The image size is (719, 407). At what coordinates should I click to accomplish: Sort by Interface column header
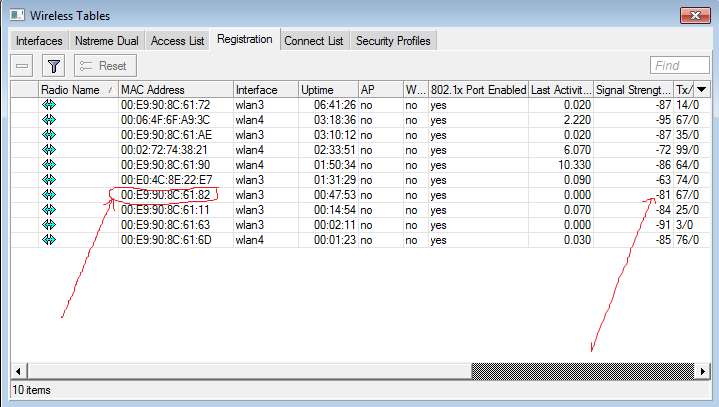pyautogui.click(x=266, y=90)
